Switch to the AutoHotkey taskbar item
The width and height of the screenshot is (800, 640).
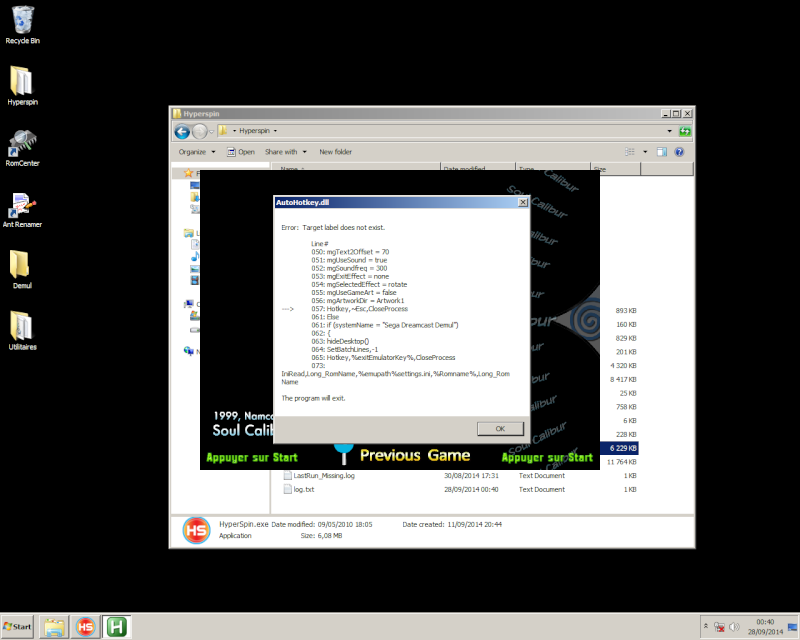(116, 627)
